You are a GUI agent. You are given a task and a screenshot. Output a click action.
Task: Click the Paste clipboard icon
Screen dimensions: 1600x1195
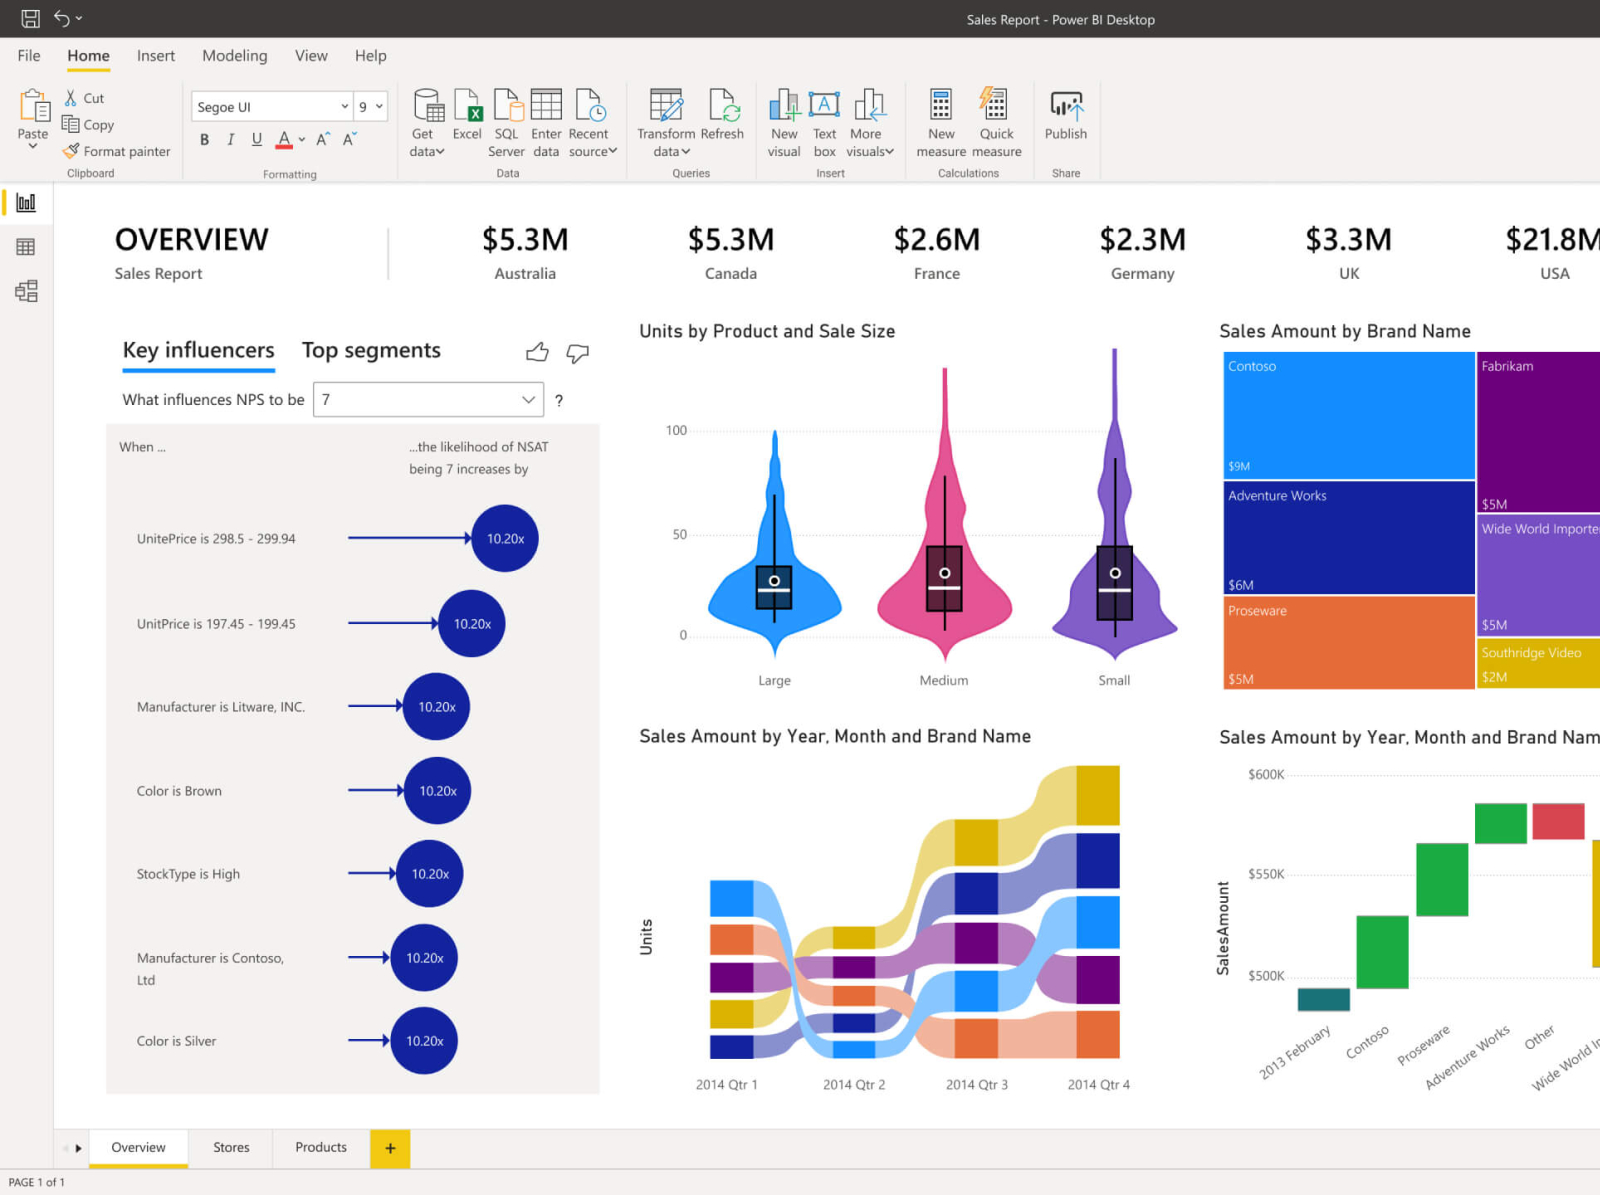[x=33, y=106]
